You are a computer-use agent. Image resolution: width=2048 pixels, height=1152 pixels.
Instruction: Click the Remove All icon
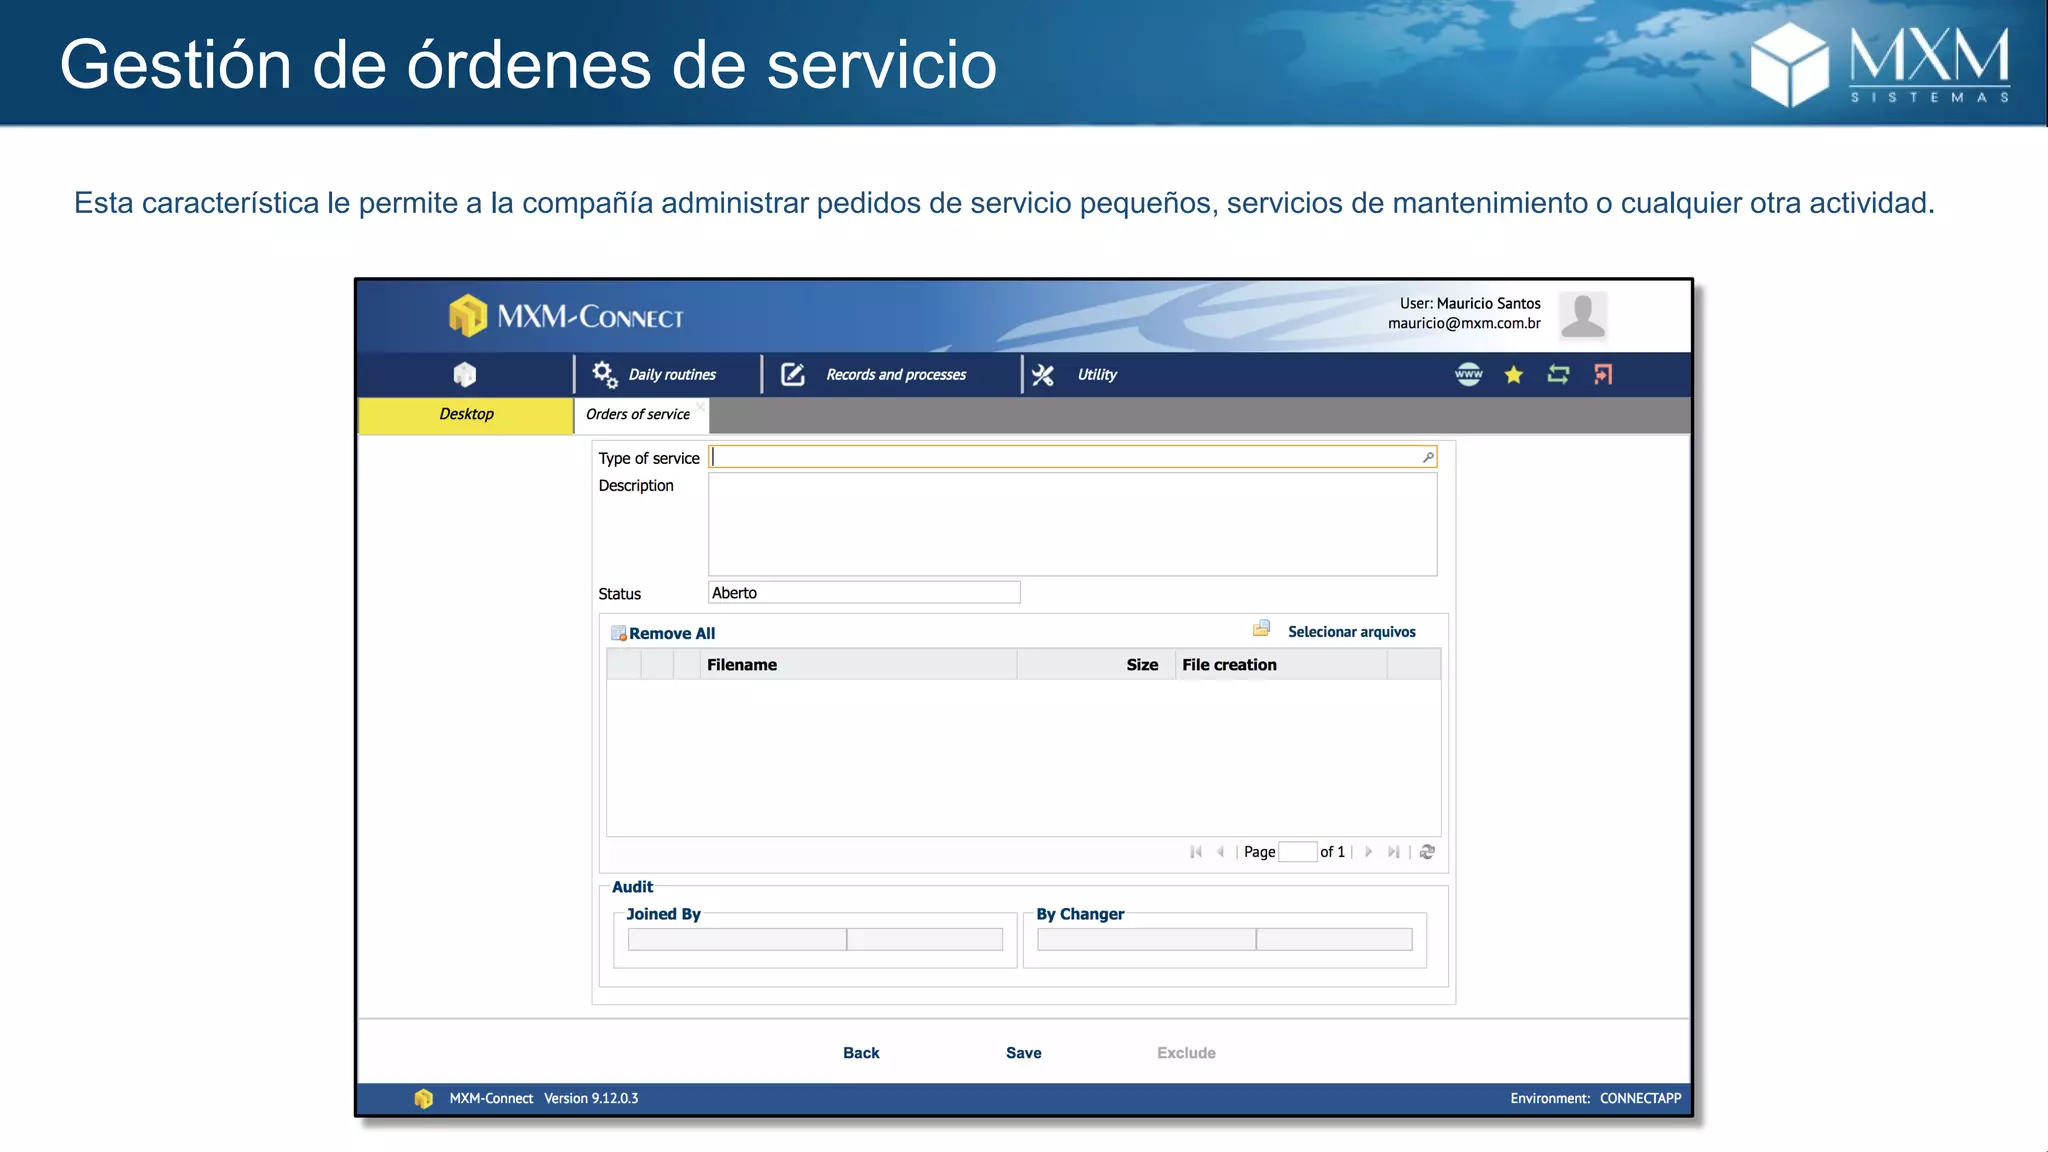click(x=619, y=633)
